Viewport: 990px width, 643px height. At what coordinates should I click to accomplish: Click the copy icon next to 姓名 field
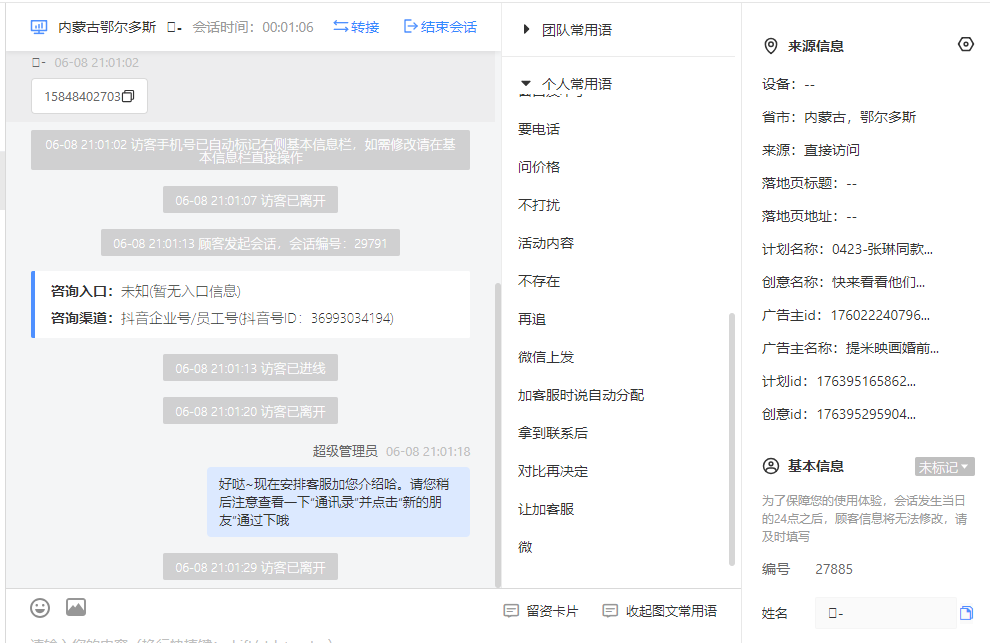tap(966, 613)
